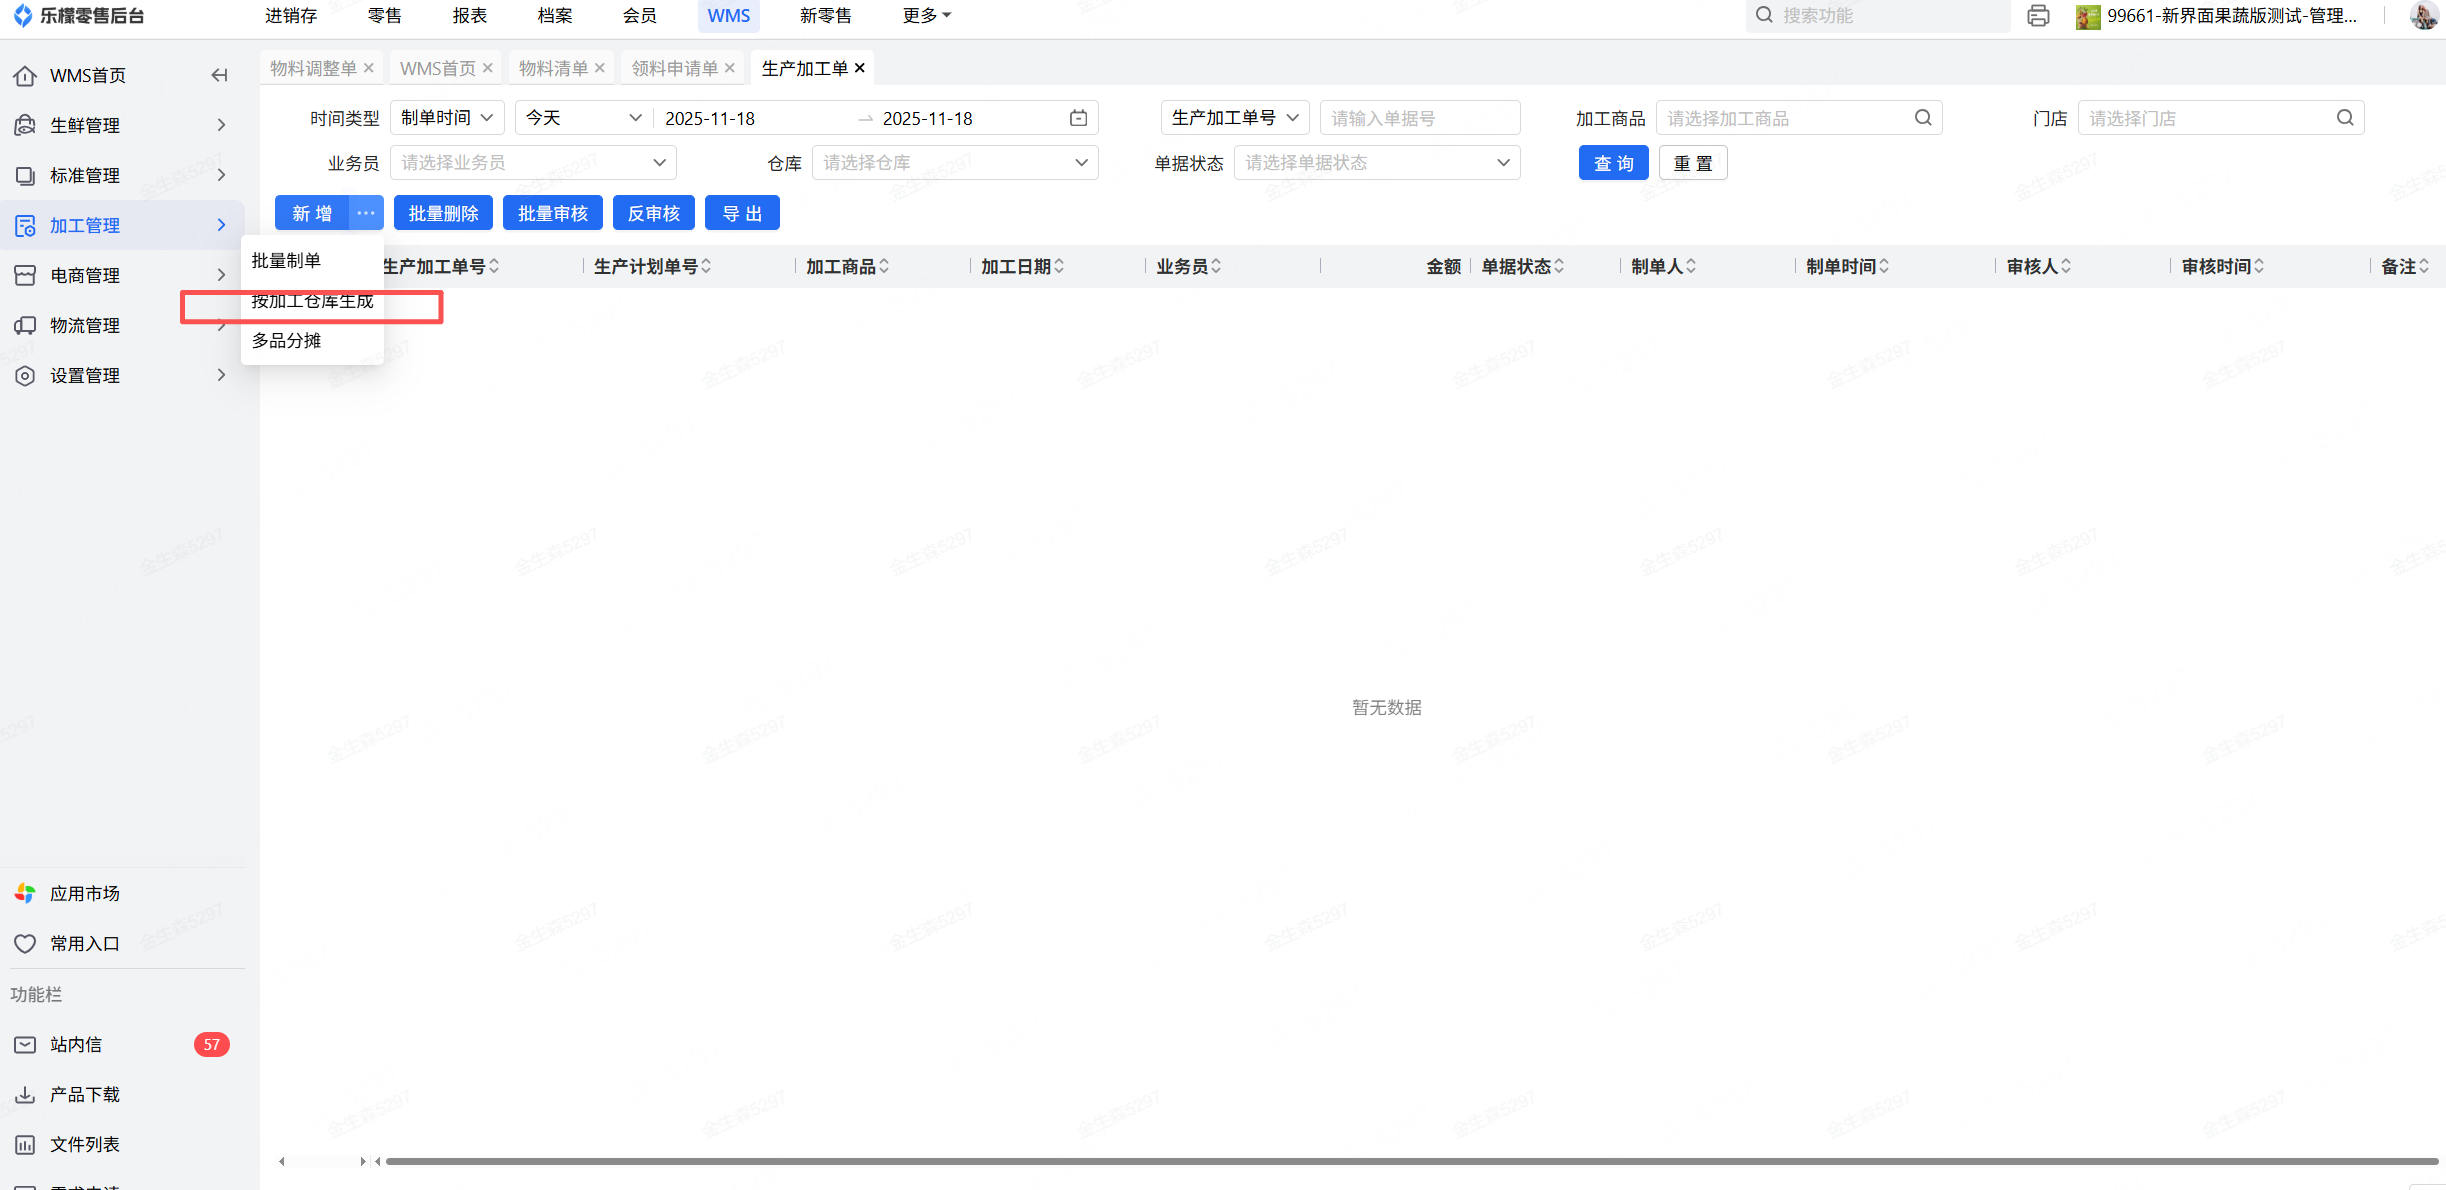The width and height of the screenshot is (2446, 1190).
Task: Open the 时间类型 dropdown
Action: [x=446, y=118]
